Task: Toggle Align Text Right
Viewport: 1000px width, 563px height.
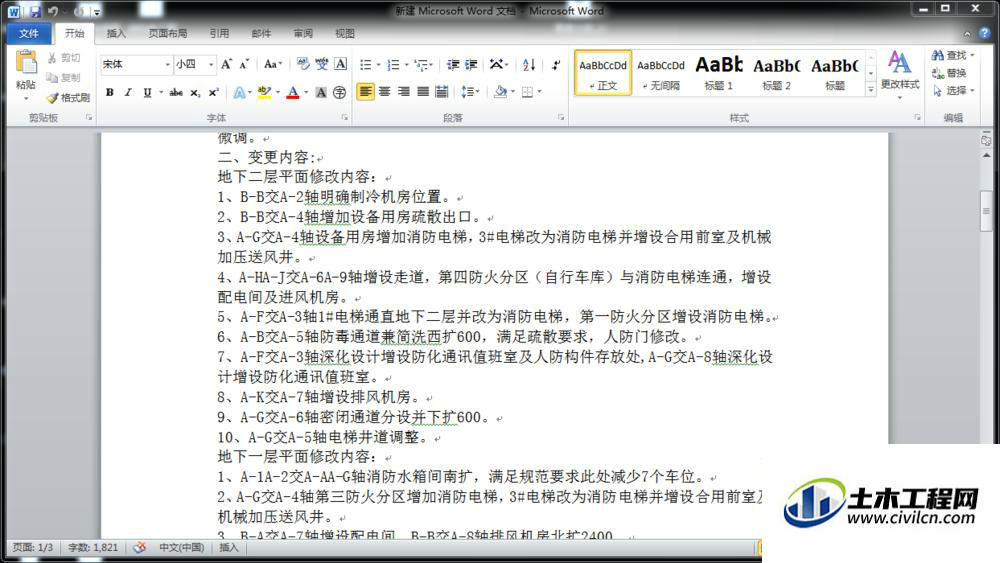Action: [x=404, y=92]
